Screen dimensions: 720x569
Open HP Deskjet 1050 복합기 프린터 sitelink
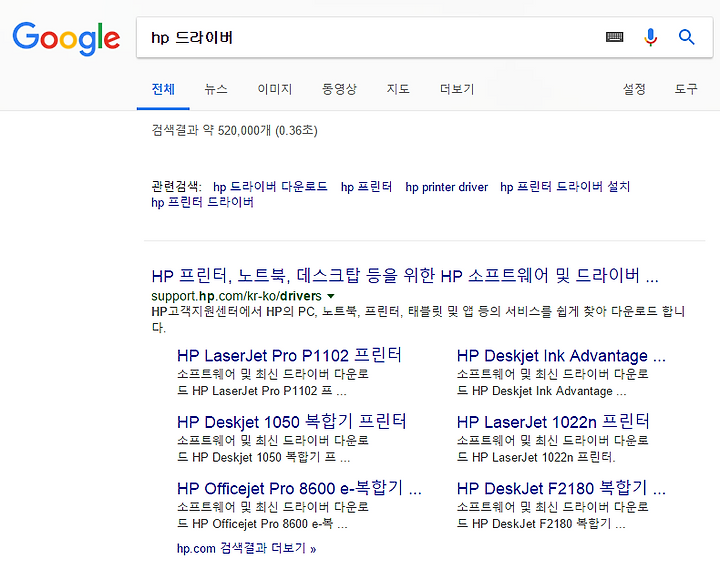(x=292, y=422)
